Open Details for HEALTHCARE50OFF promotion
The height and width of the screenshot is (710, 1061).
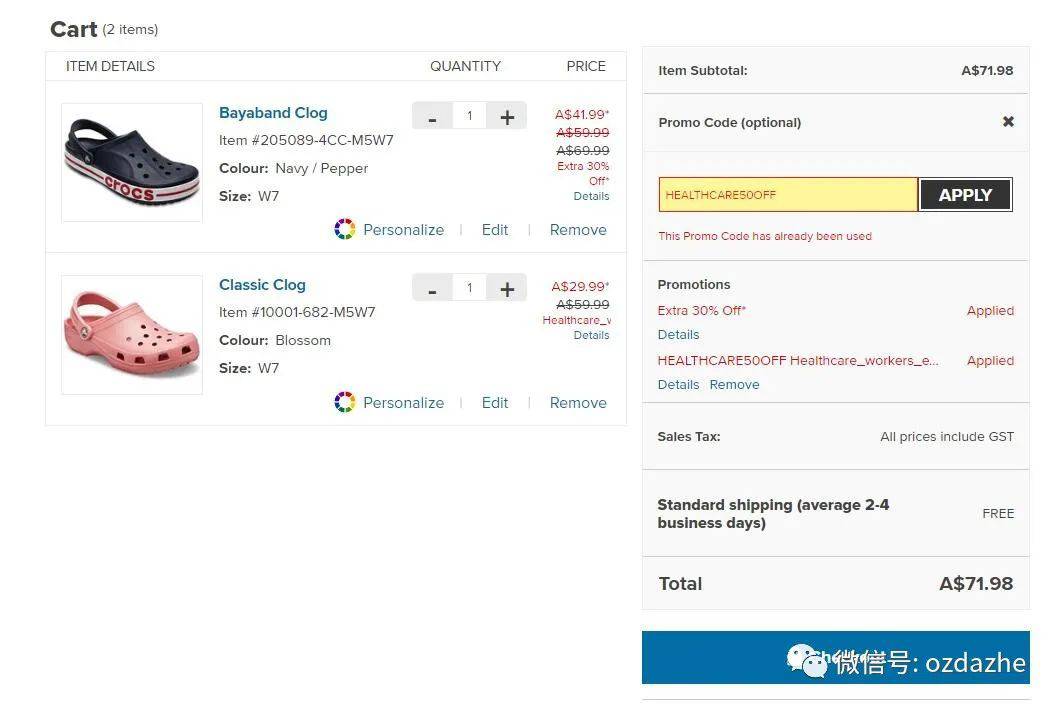coord(678,384)
